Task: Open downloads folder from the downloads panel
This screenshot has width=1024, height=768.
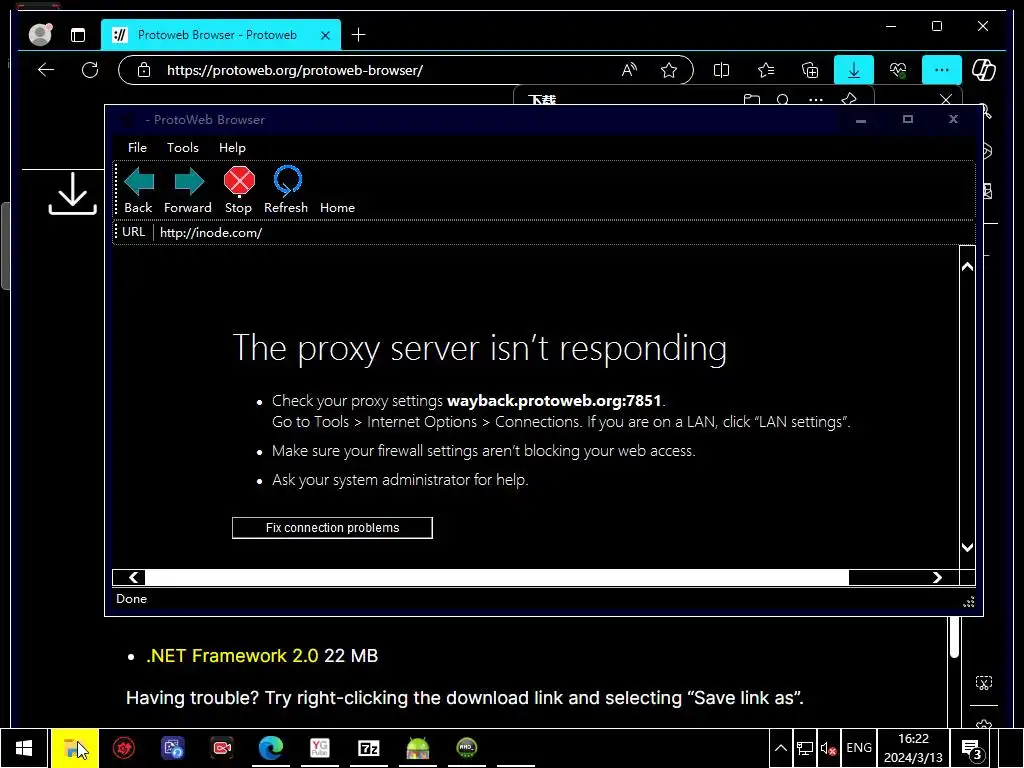Action: point(752,99)
